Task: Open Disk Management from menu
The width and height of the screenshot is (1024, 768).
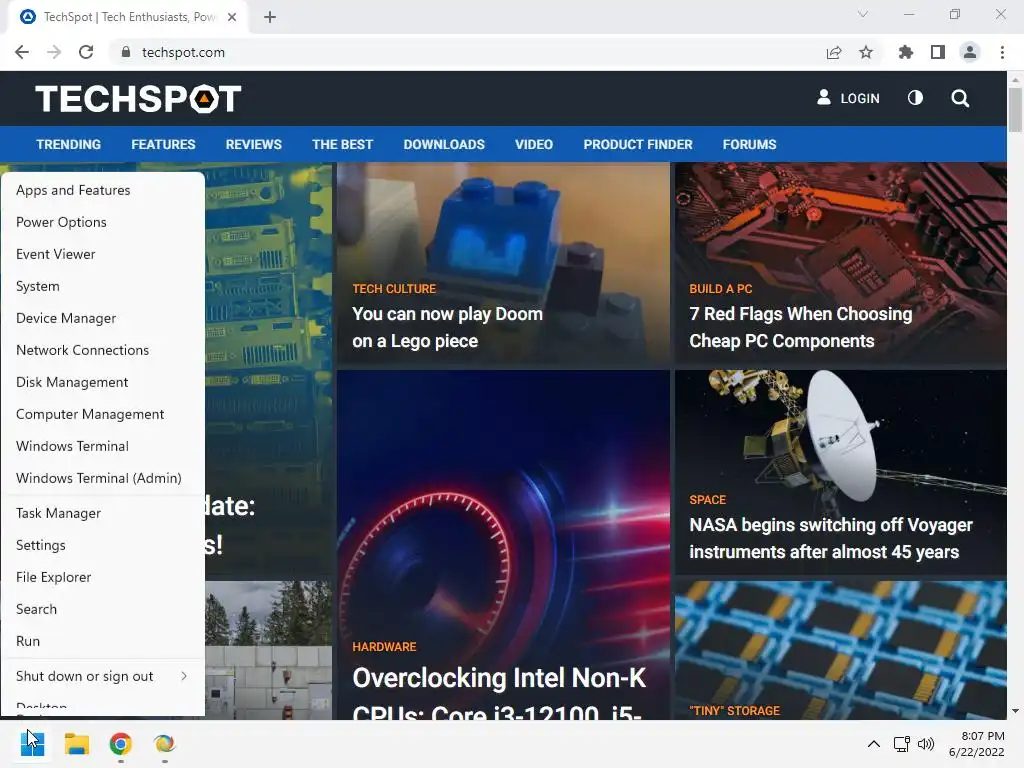Action: (x=103, y=382)
